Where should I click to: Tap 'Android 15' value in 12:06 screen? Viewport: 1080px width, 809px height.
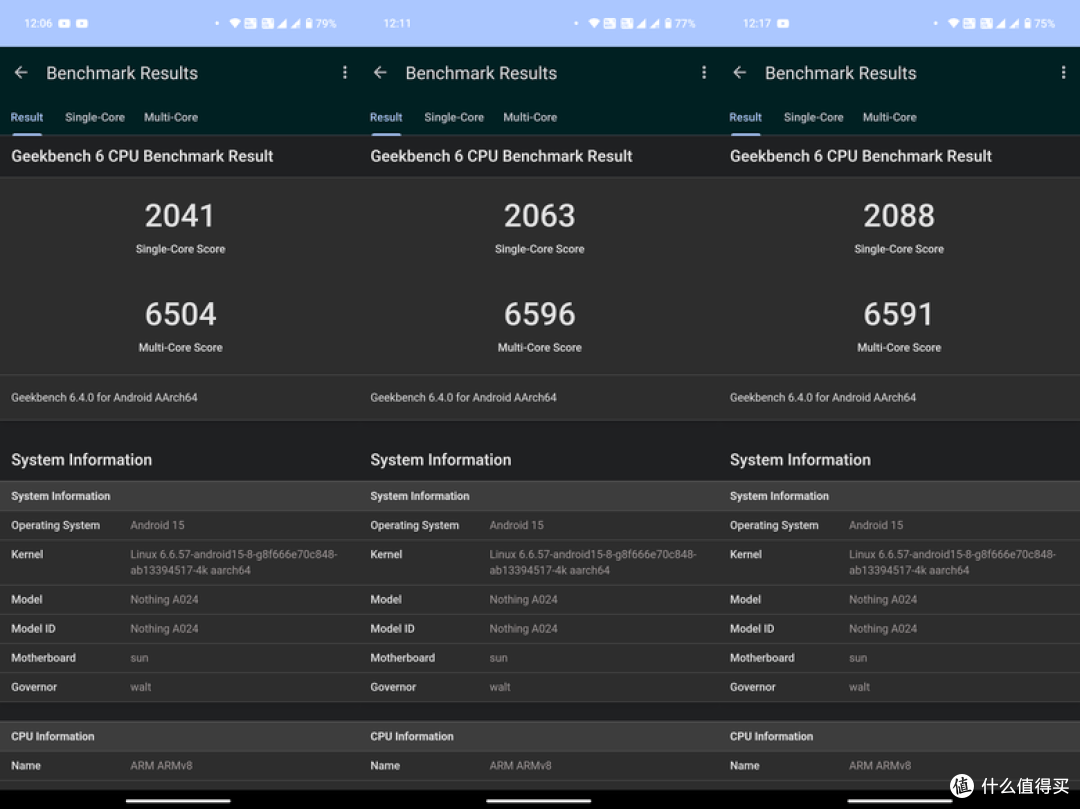[157, 525]
